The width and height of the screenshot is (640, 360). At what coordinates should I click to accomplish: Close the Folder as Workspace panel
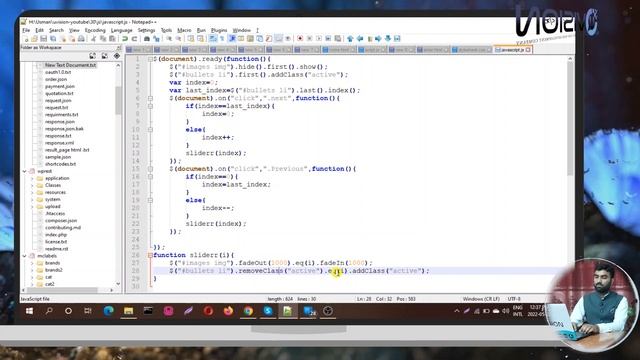click(119, 48)
